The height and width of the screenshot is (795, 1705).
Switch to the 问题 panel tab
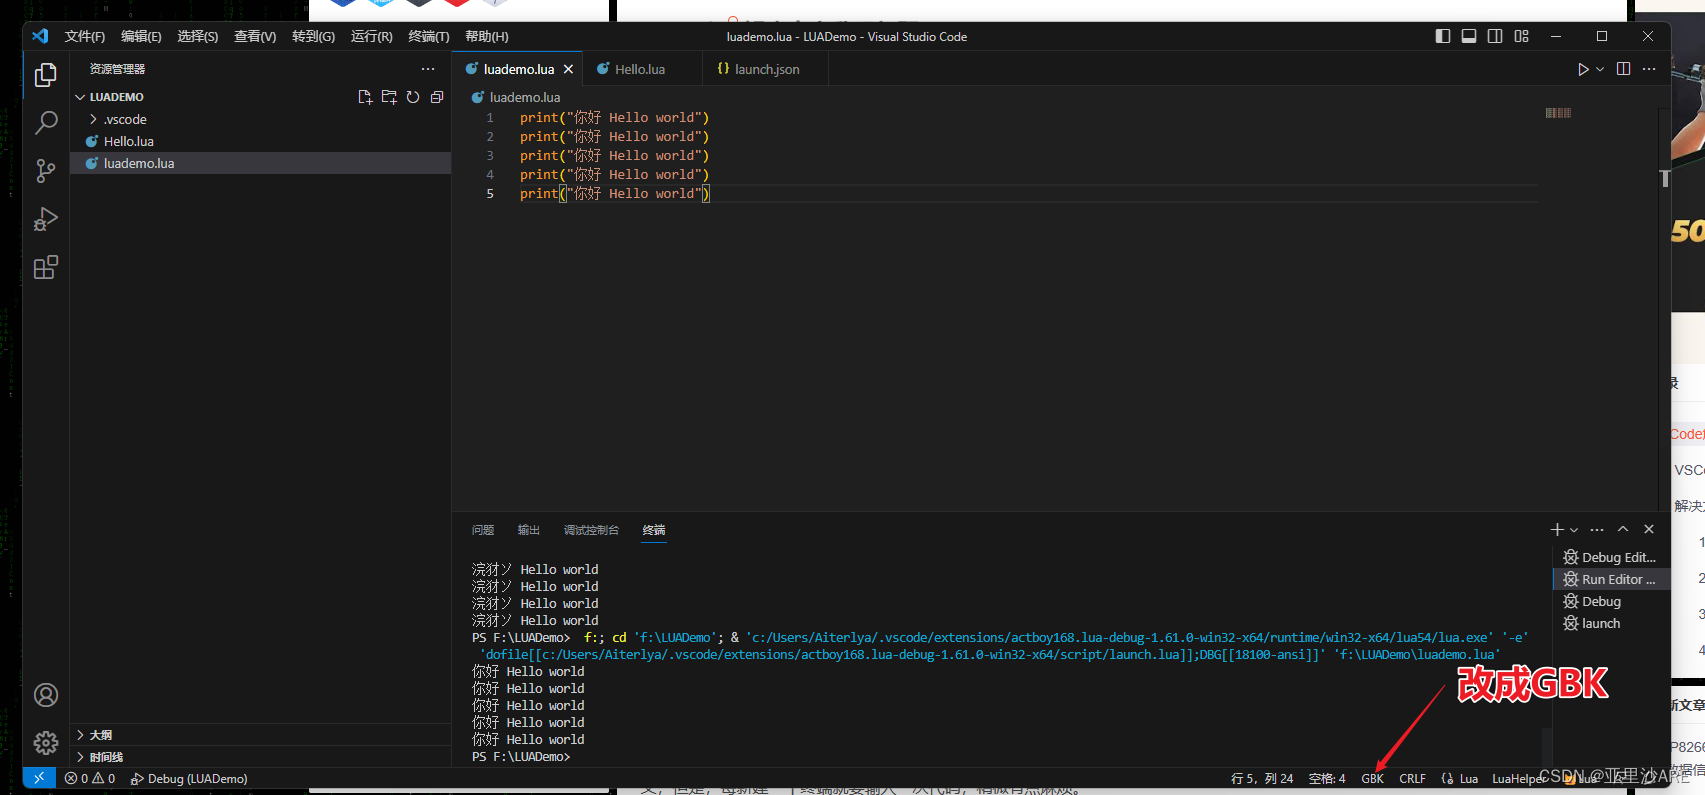click(x=483, y=530)
